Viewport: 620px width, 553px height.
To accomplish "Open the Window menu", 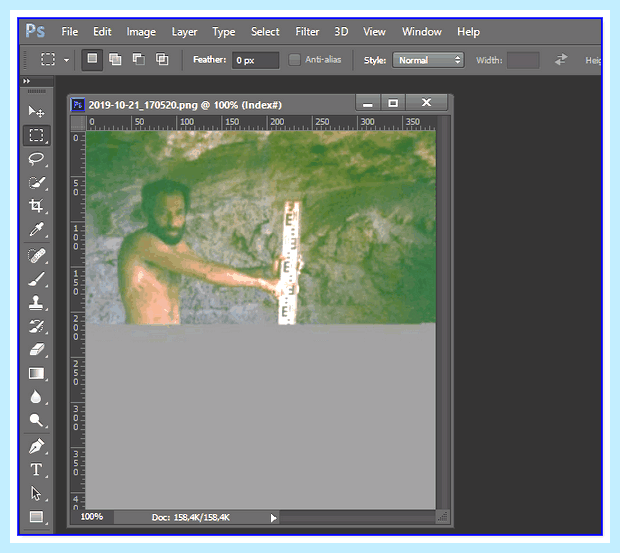I will click(x=422, y=32).
